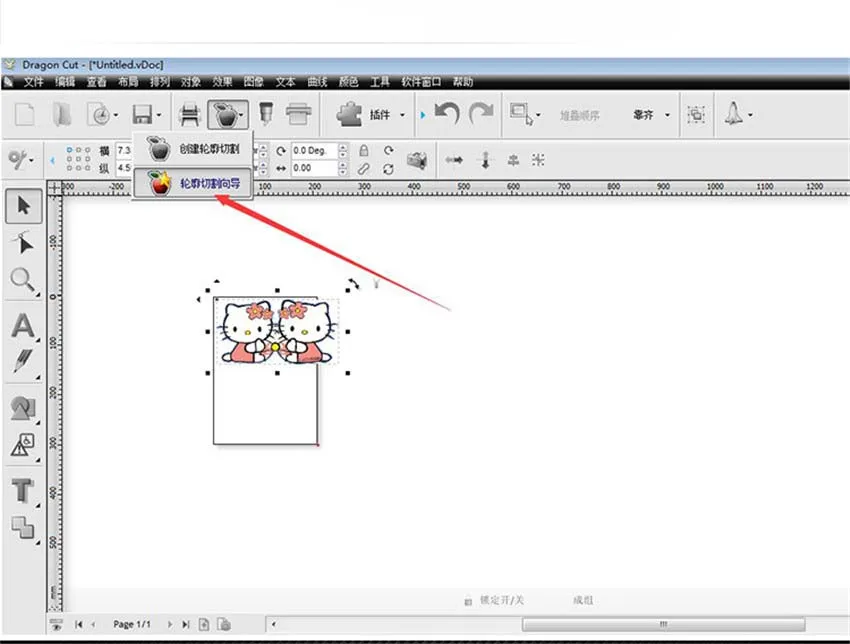Image resolution: width=850 pixels, height=644 pixels.
Task: Expand toolbar with blue right triangle
Action: pos(423,115)
